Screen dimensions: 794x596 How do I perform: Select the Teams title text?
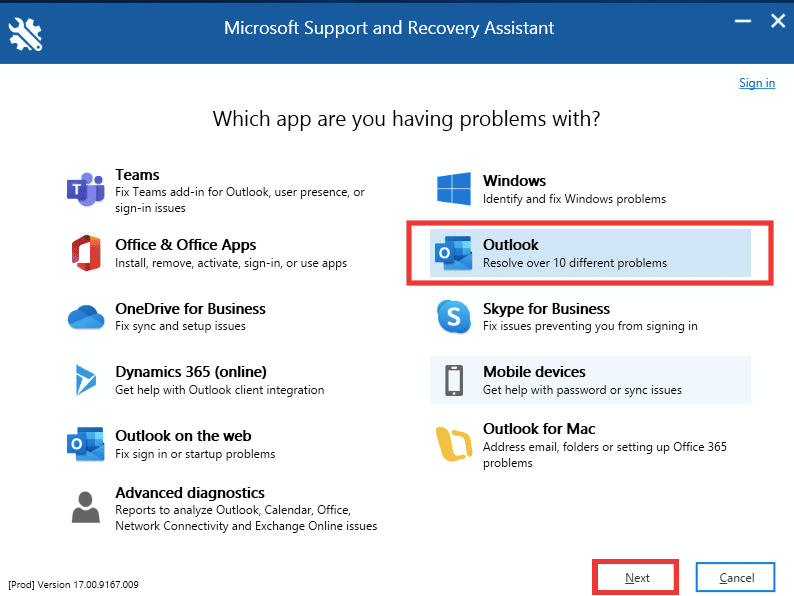tap(137, 175)
